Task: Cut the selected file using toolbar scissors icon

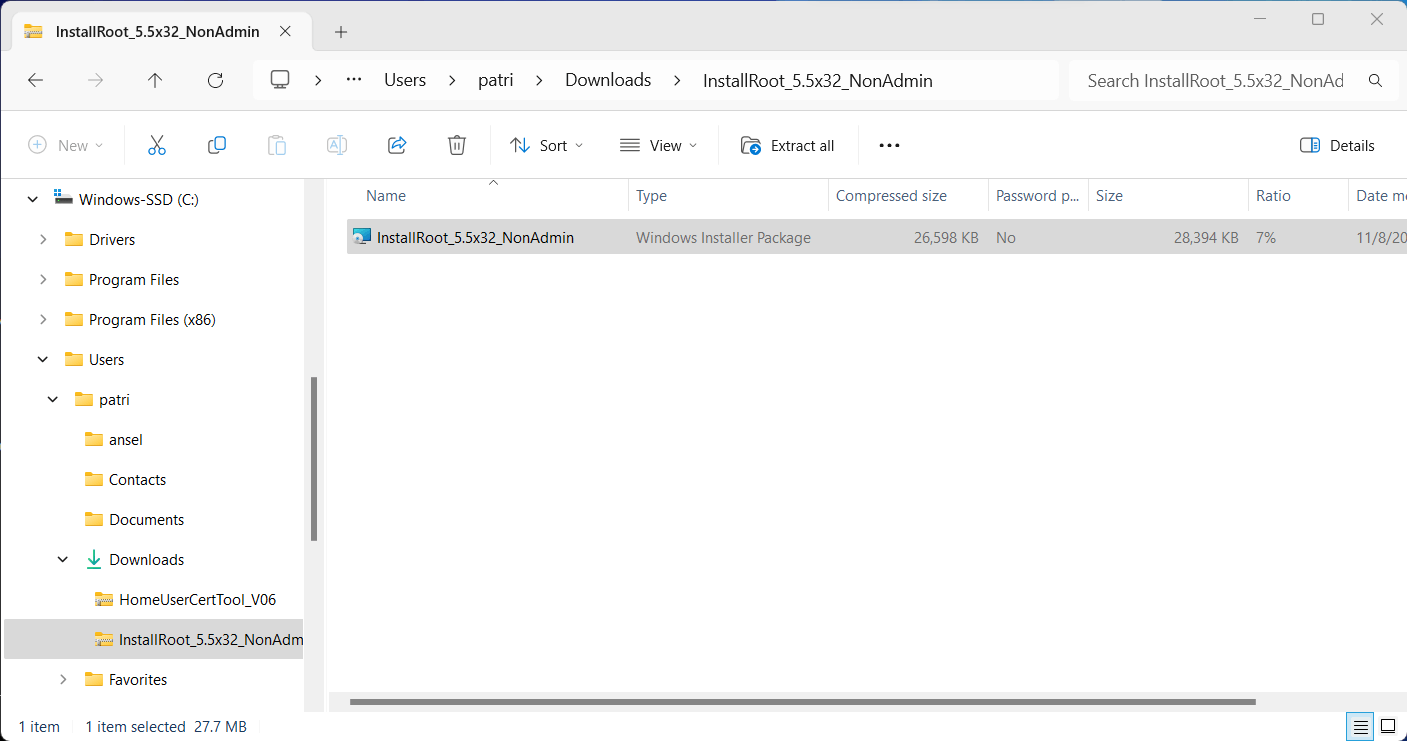Action: [157, 145]
